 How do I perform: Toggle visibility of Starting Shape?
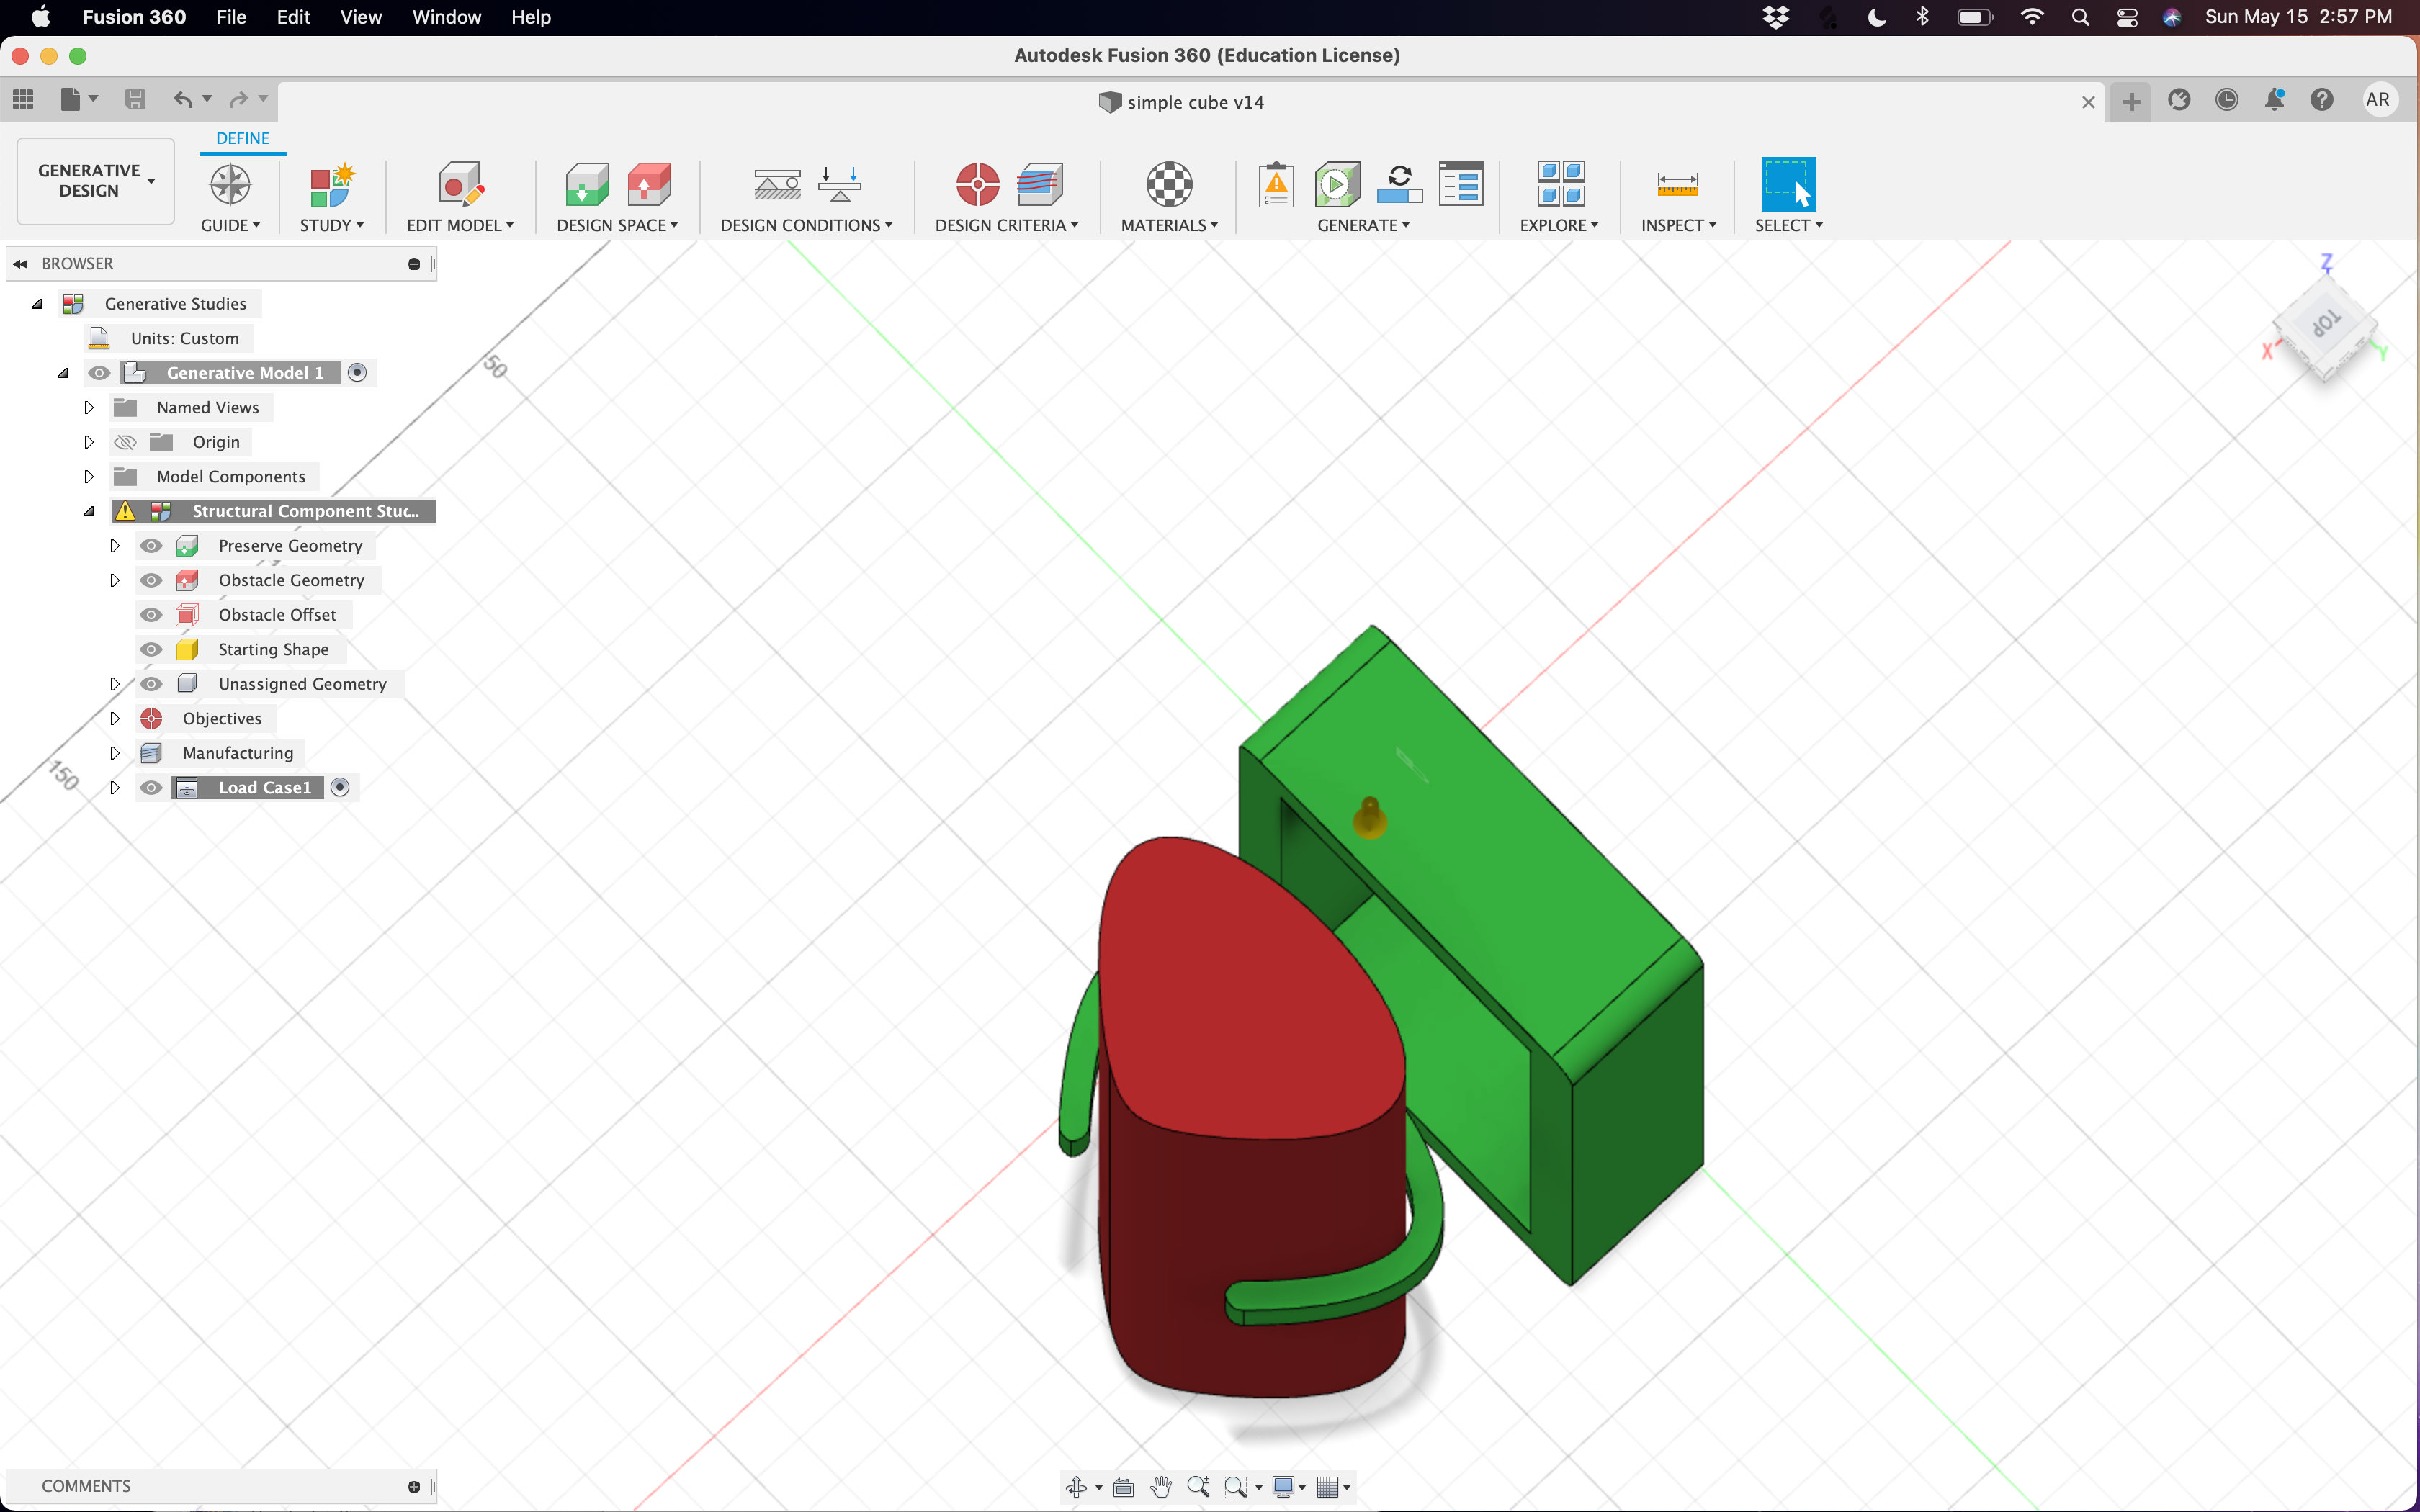[150, 649]
